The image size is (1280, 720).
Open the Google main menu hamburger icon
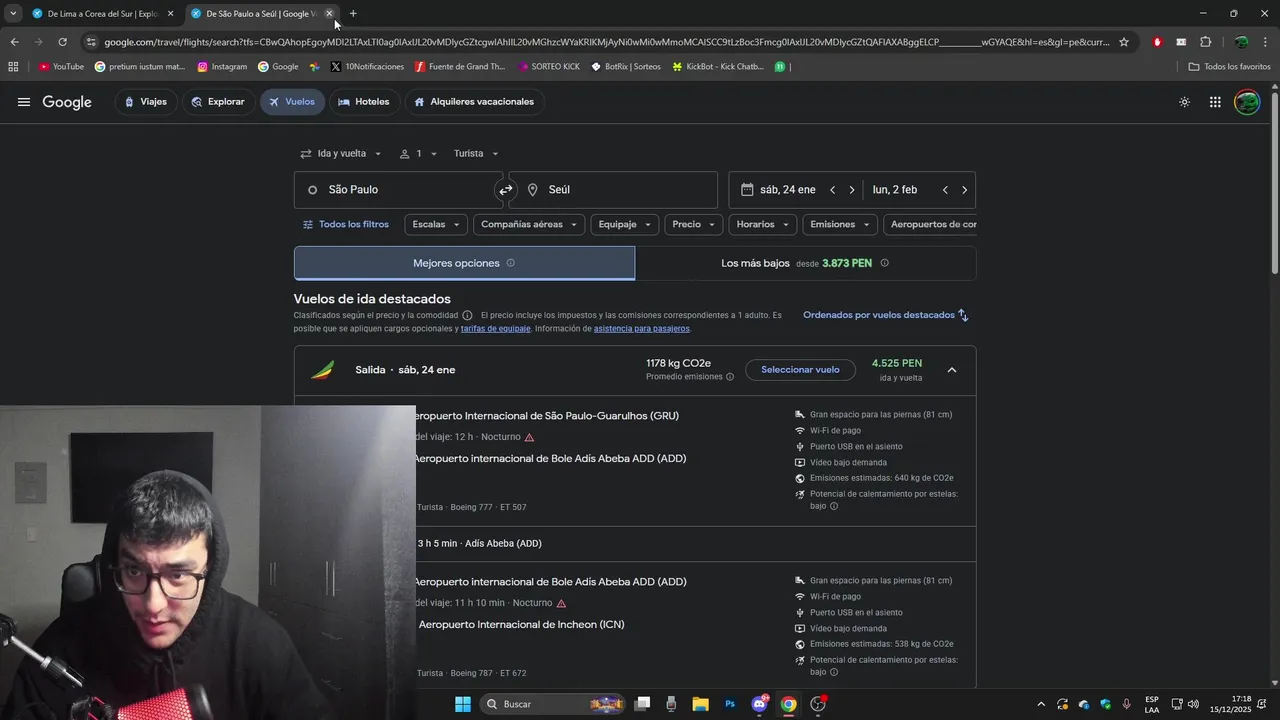pyautogui.click(x=24, y=102)
